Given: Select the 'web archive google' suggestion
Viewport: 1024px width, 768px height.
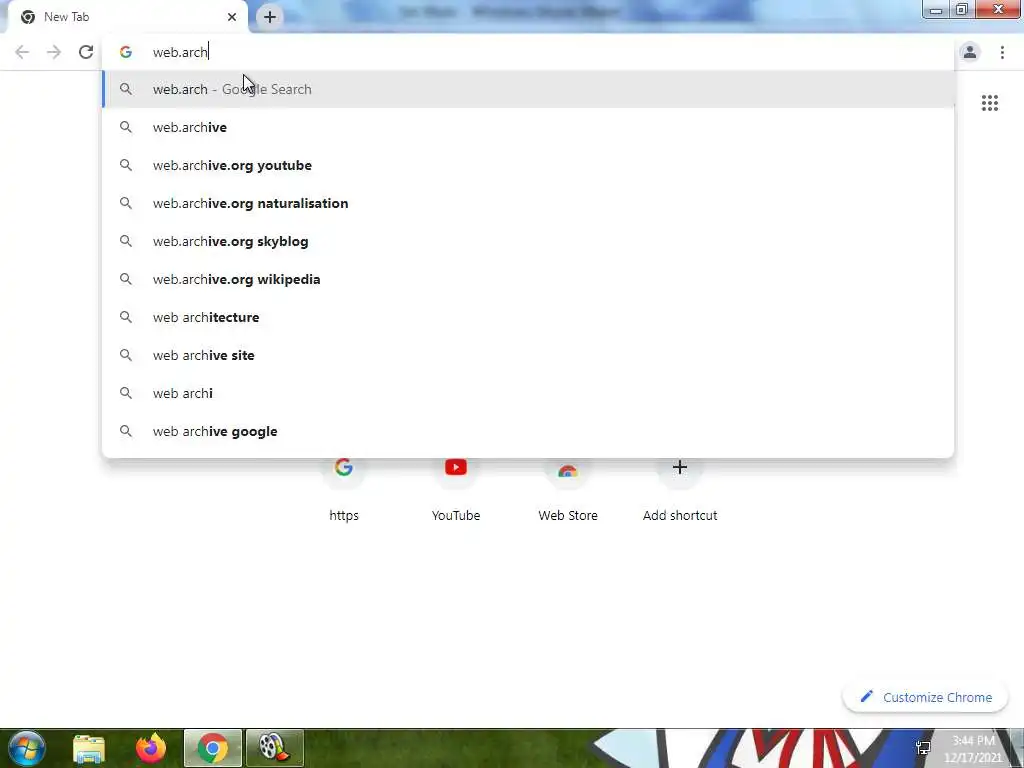Looking at the screenshot, I should coord(528,431).
